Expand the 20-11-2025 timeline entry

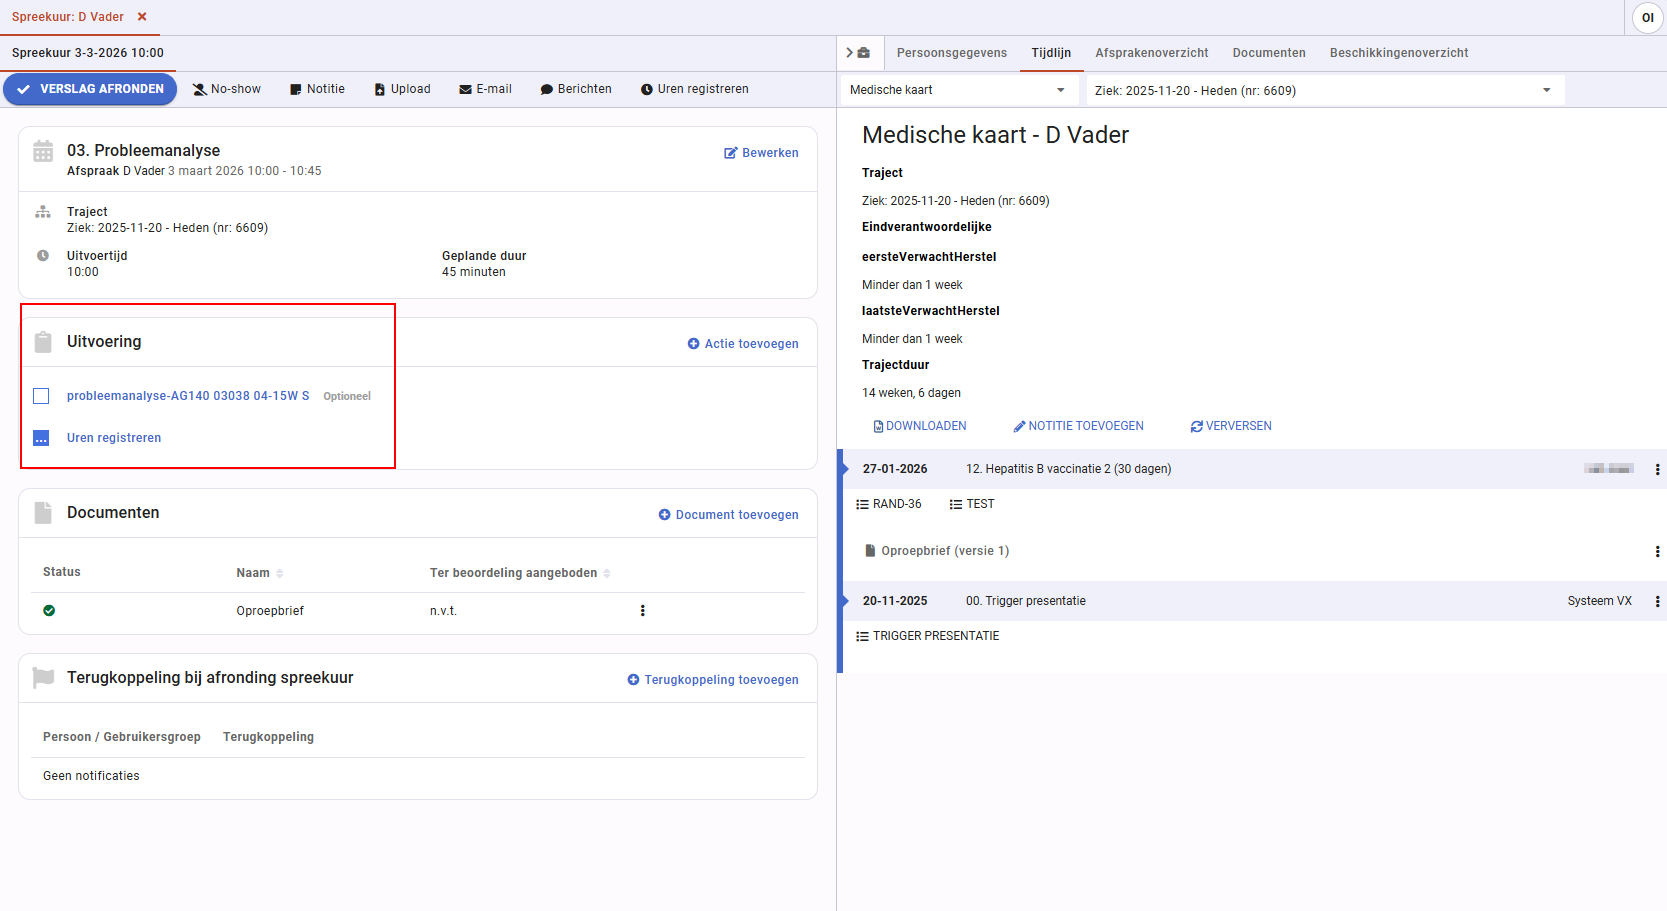tap(846, 601)
